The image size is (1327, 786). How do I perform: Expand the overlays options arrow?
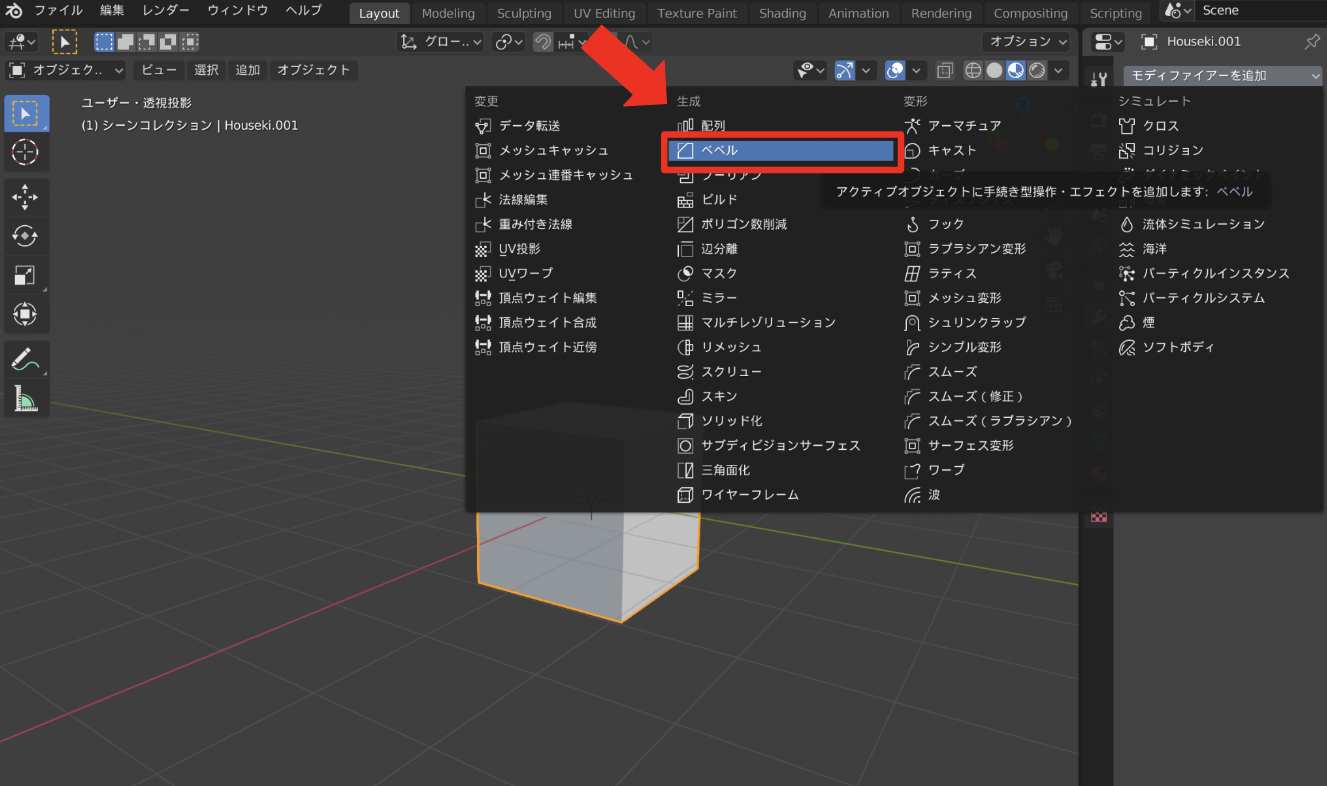pyautogui.click(x=918, y=70)
